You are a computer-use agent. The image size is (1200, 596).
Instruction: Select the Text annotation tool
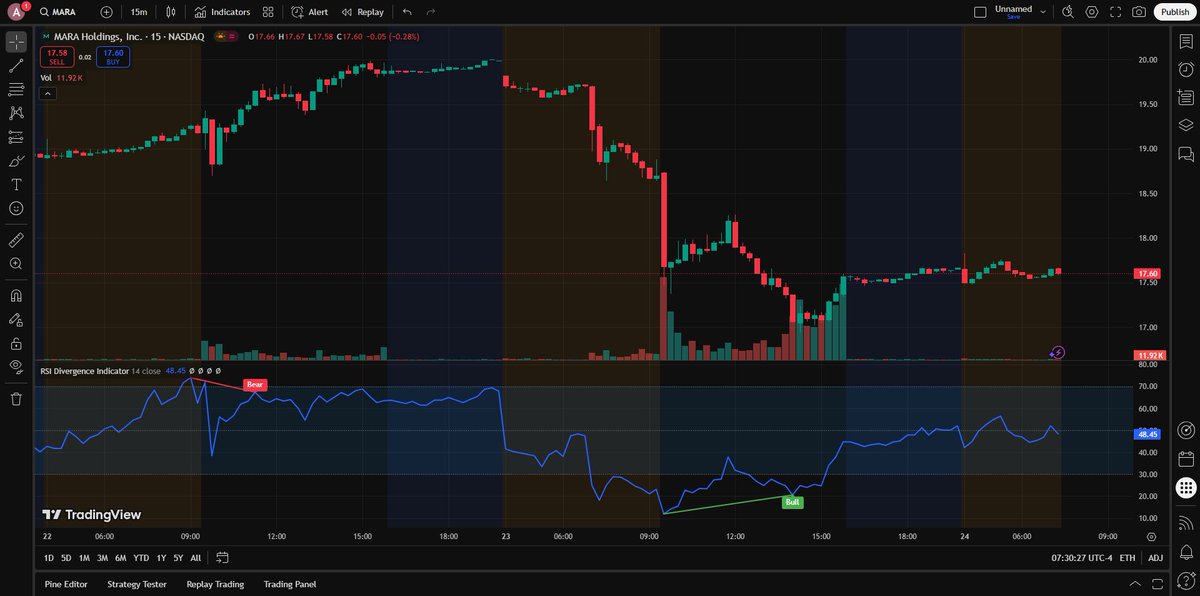click(x=16, y=185)
